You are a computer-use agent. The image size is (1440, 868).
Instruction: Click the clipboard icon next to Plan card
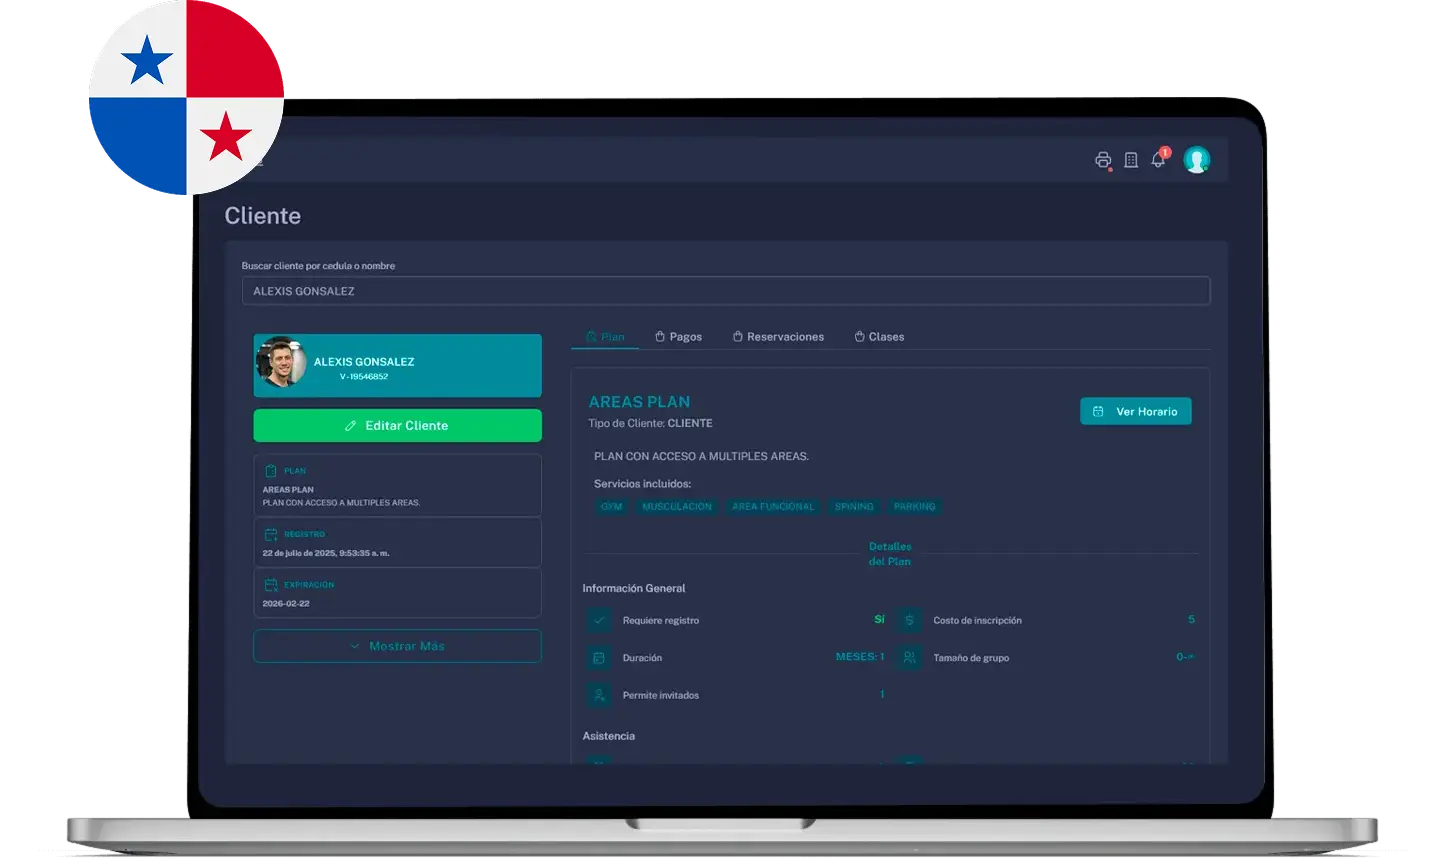tap(271, 471)
